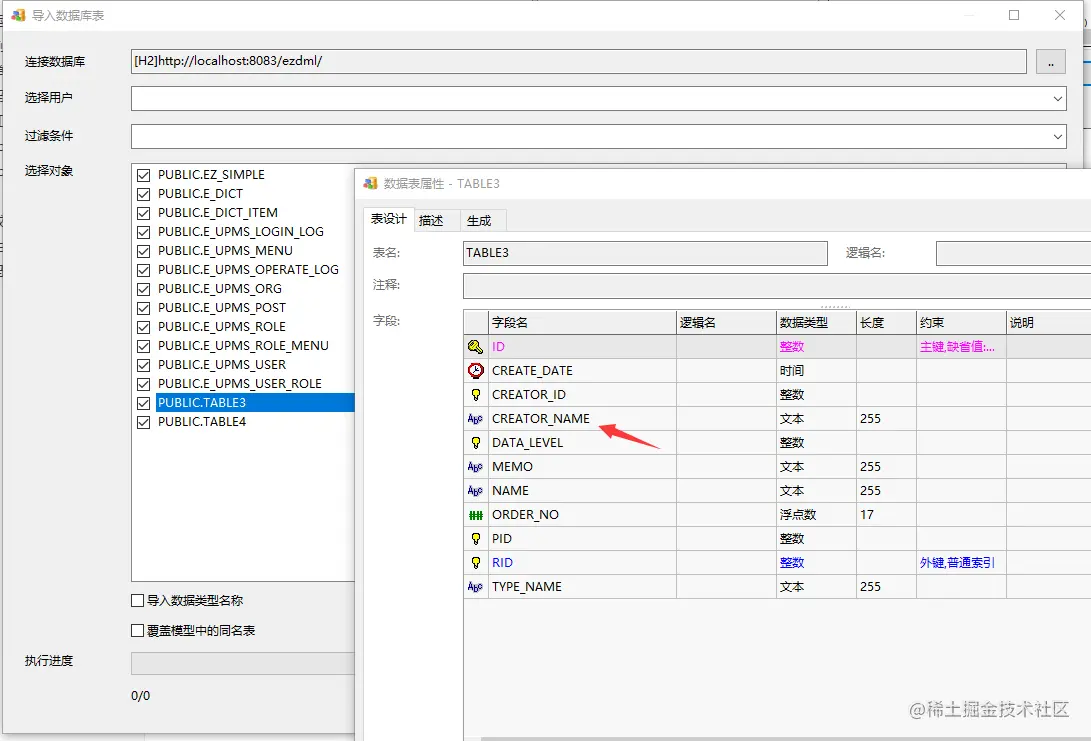Toggle PUBLIC.E_UPMS_LOGIN_LOG checkbox
This screenshot has width=1091, height=741.
[143, 232]
